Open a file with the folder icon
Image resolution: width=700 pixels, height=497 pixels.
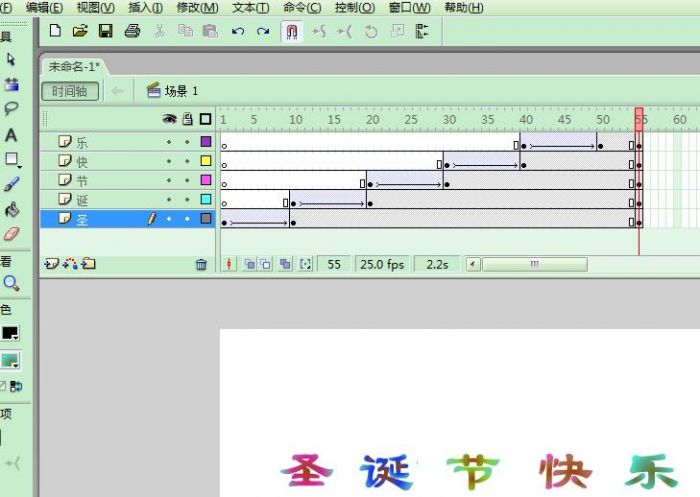80,31
